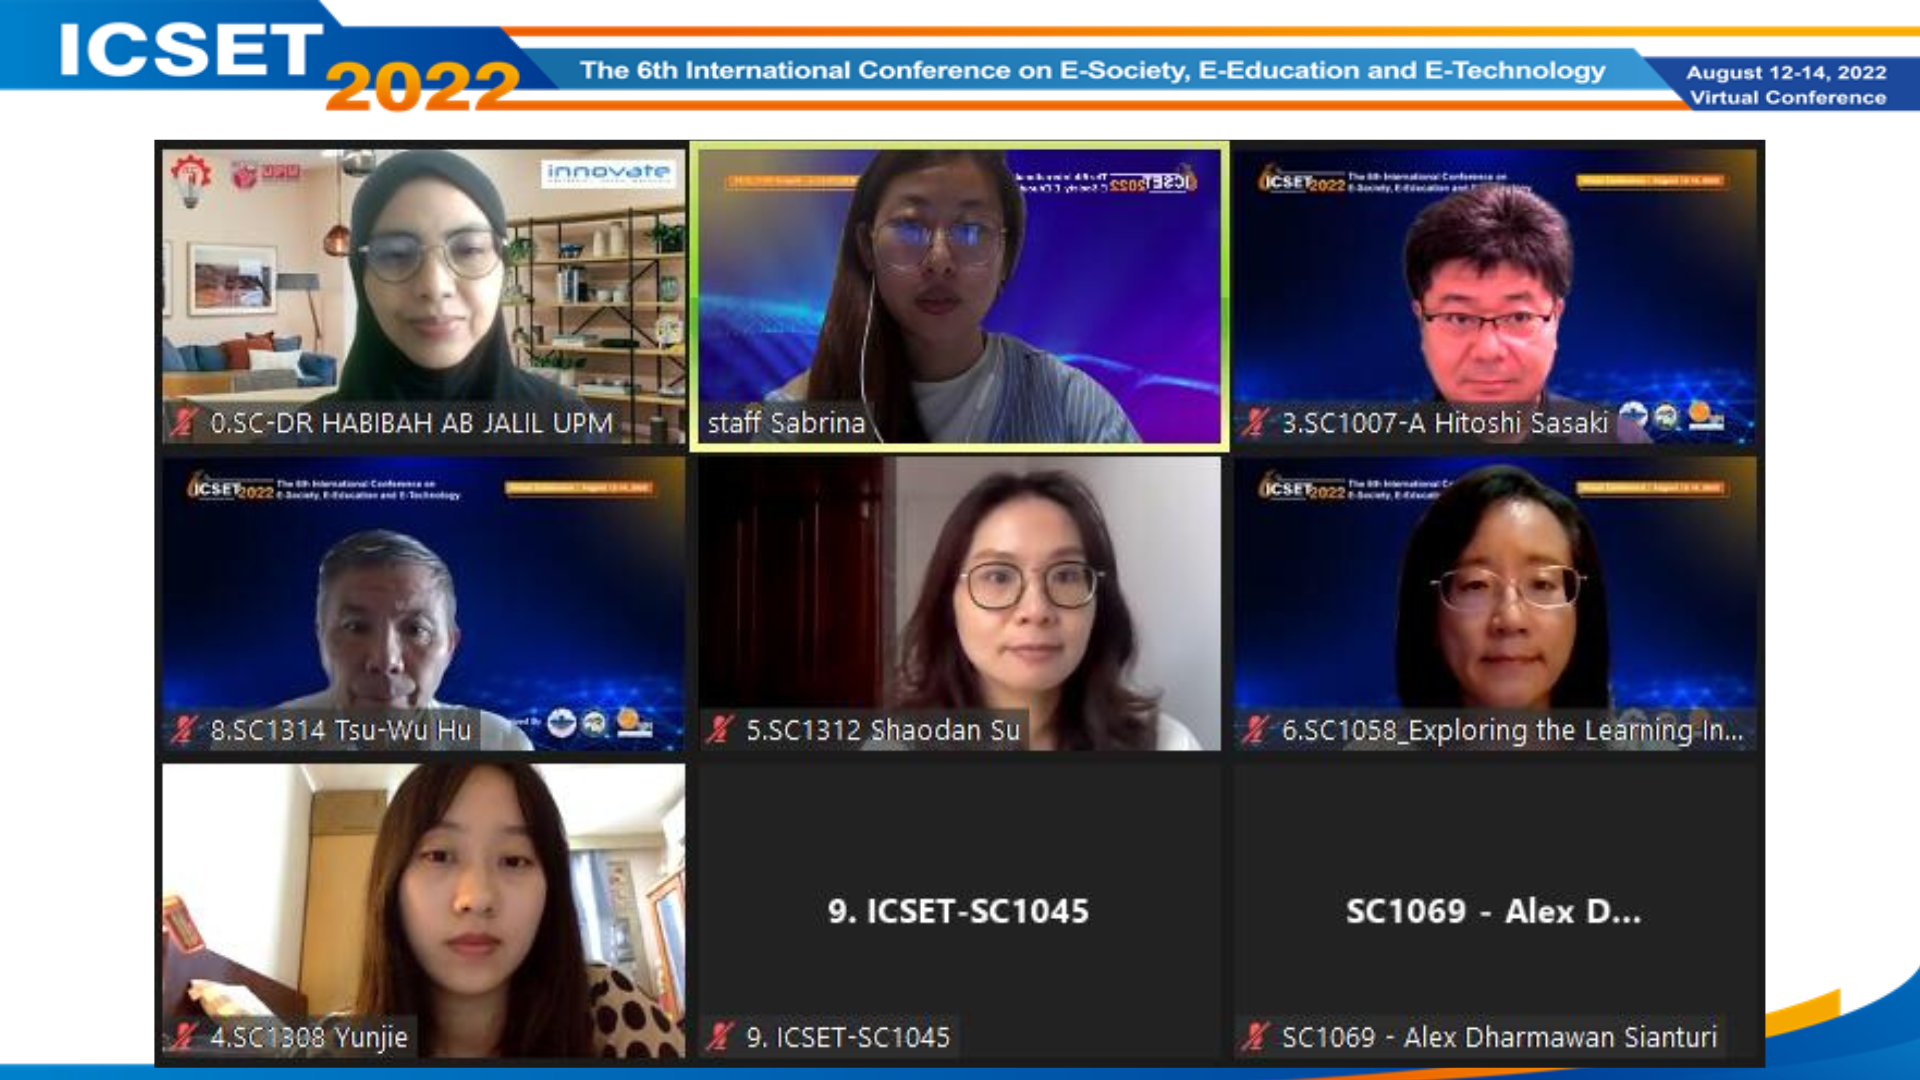Click muted mic icon of 9. ICSET-SC1045

719,1037
